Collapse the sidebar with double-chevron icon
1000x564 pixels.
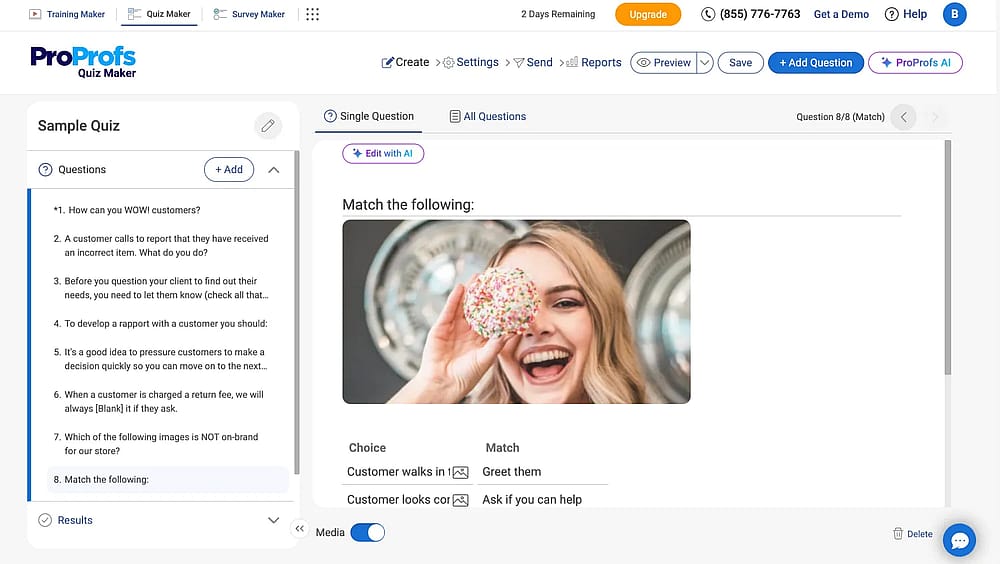(299, 528)
